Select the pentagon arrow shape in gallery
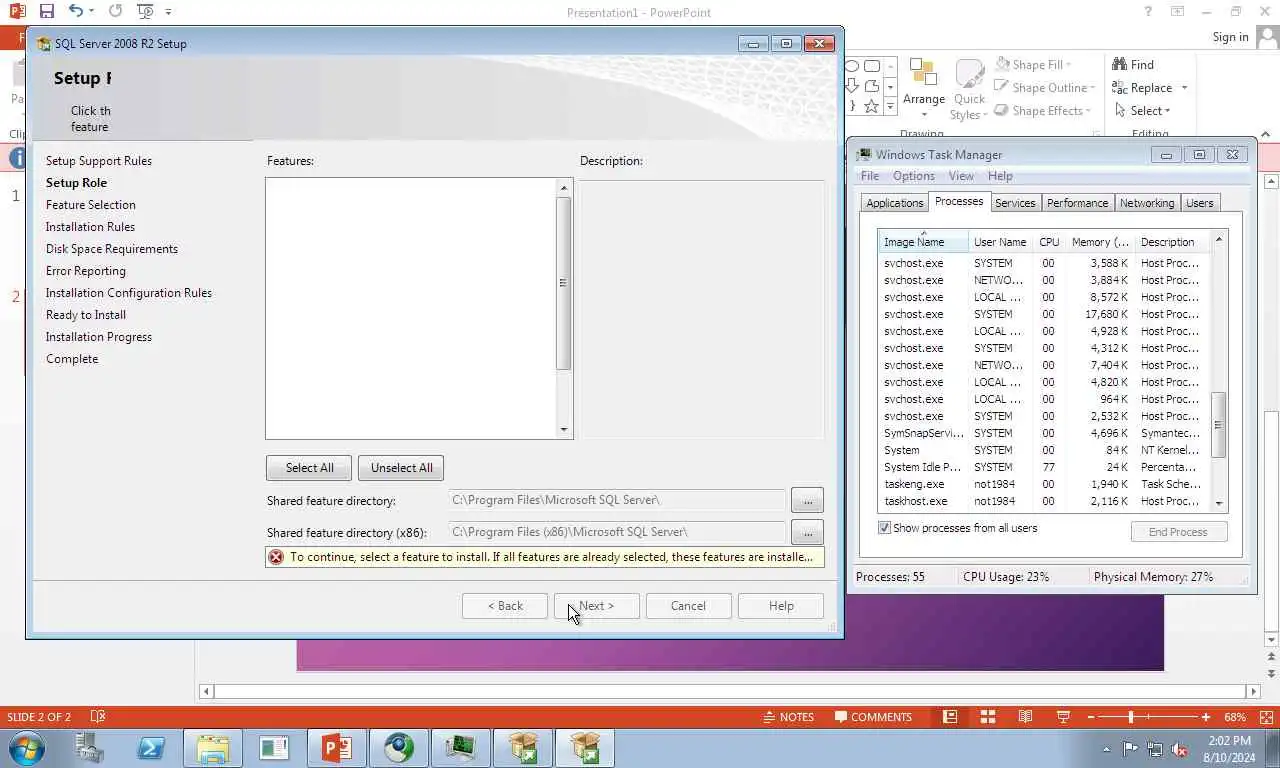Viewport: 1280px width, 768px height. (872, 86)
